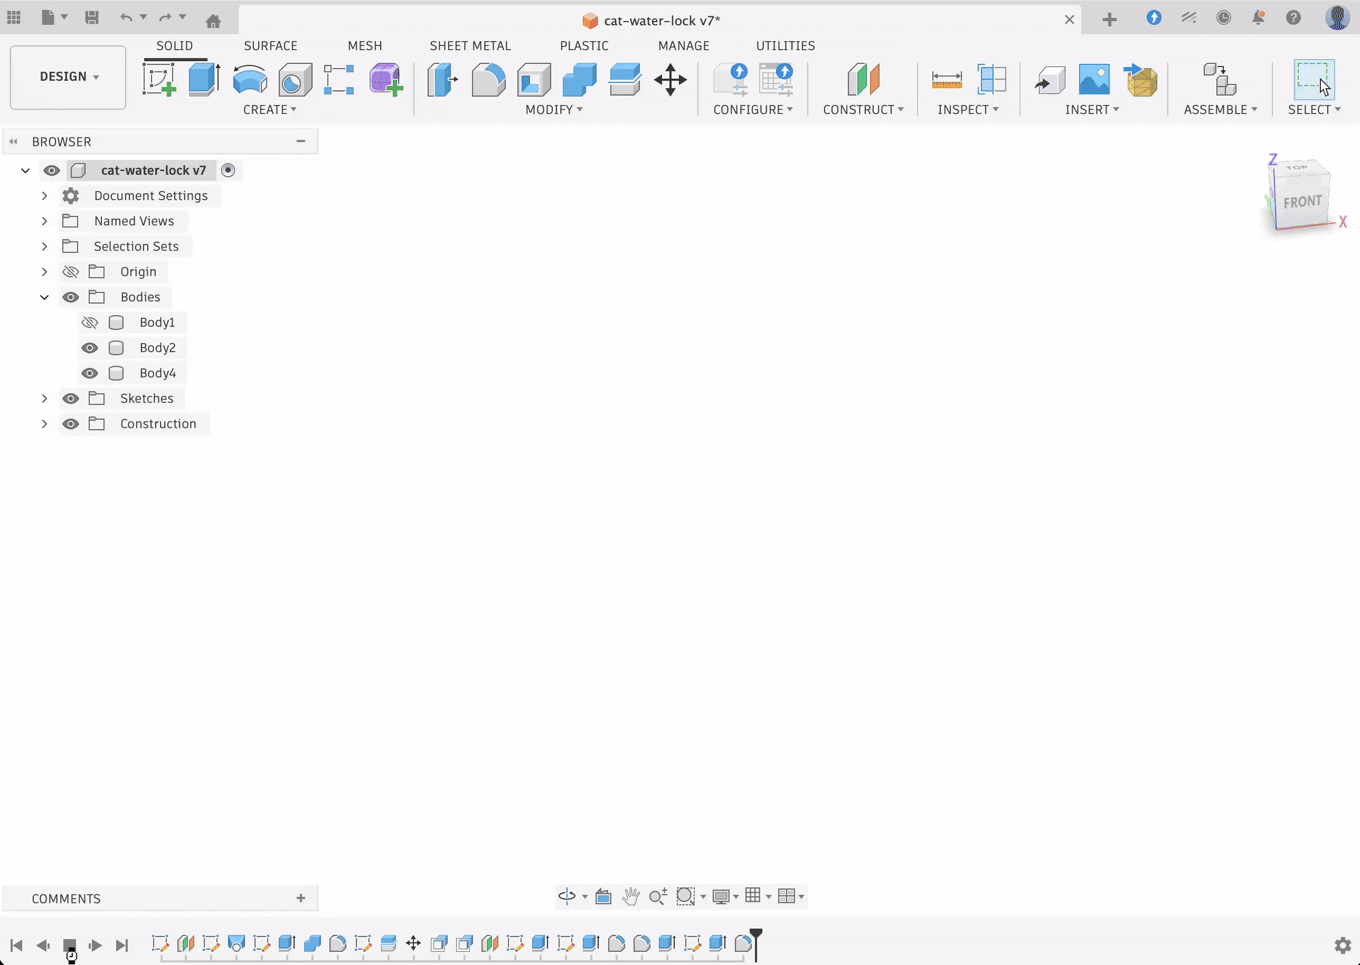This screenshot has height=965, width=1360.
Task: Show the hidden Origin folder
Action: [70, 272]
